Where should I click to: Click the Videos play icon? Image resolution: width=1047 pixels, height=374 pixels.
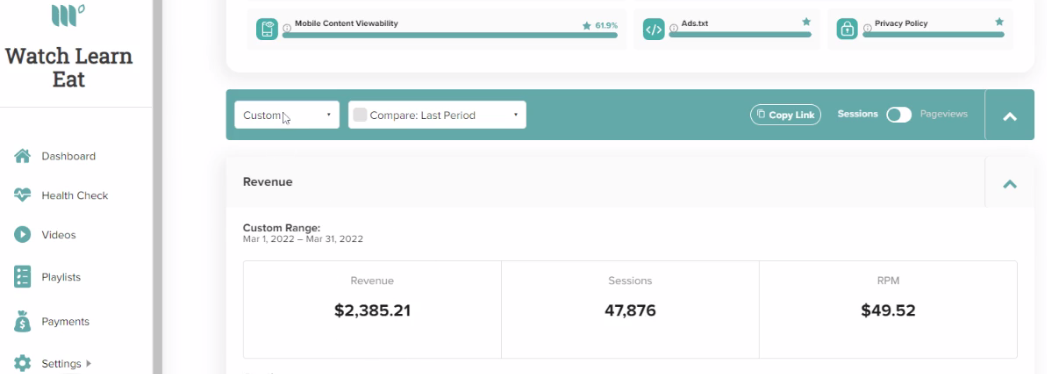[x=22, y=235]
